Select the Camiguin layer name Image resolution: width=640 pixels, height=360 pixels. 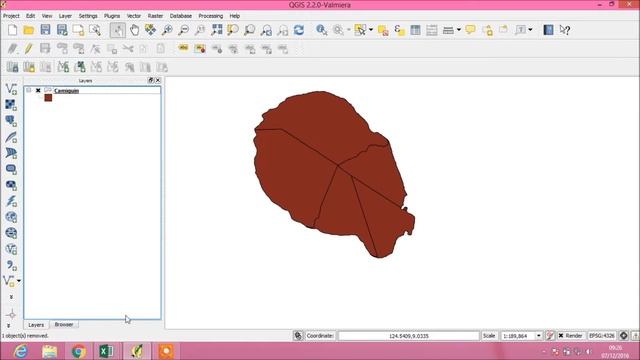66,91
